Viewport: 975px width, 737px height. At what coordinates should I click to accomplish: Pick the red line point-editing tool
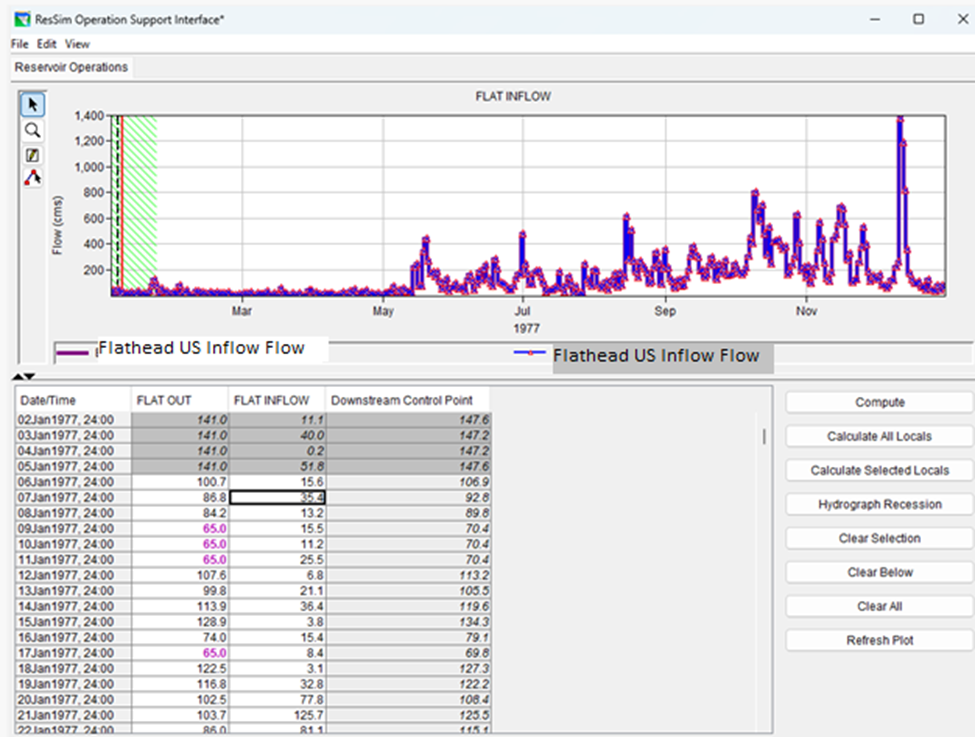tap(33, 177)
